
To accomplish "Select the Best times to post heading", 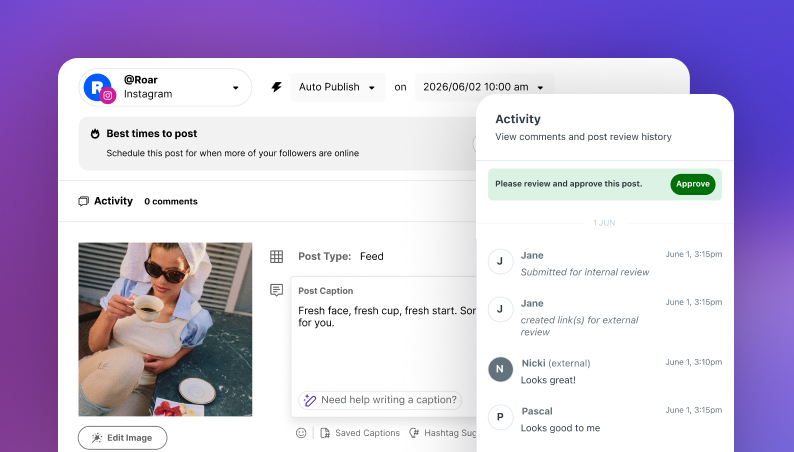I will tap(151, 134).
